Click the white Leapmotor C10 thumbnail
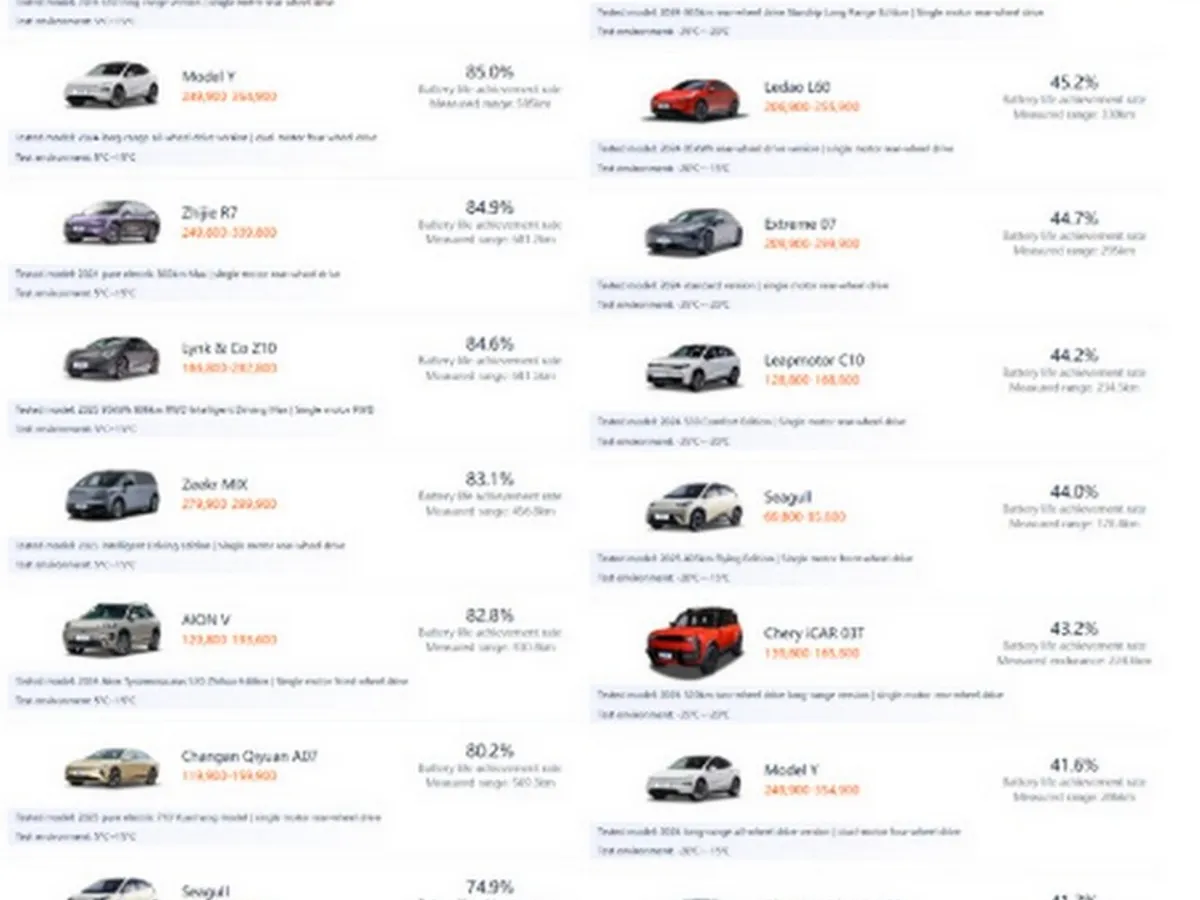Screen dimensions: 1200x900 (x=693, y=367)
